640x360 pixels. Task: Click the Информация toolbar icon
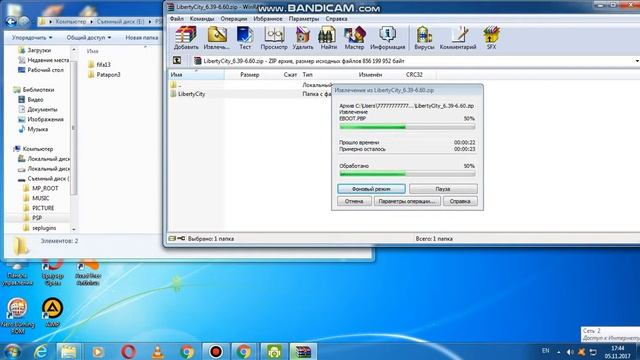coord(387,38)
